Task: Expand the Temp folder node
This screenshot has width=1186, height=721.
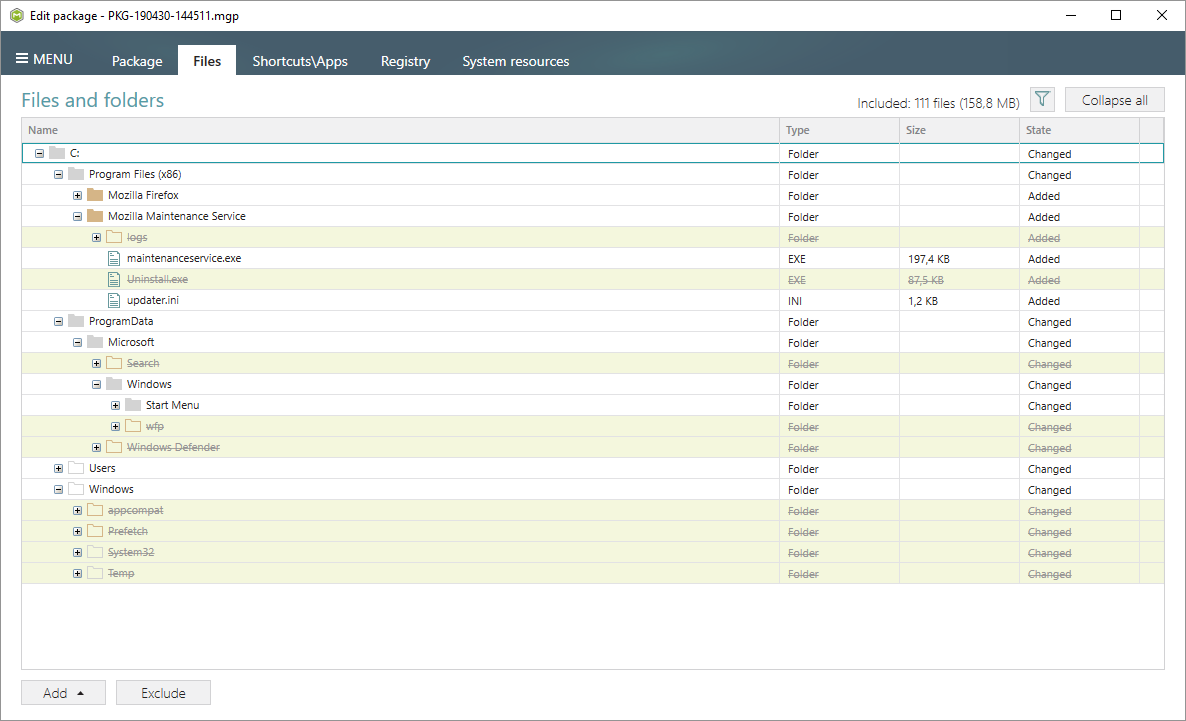Action: pyautogui.click(x=77, y=573)
